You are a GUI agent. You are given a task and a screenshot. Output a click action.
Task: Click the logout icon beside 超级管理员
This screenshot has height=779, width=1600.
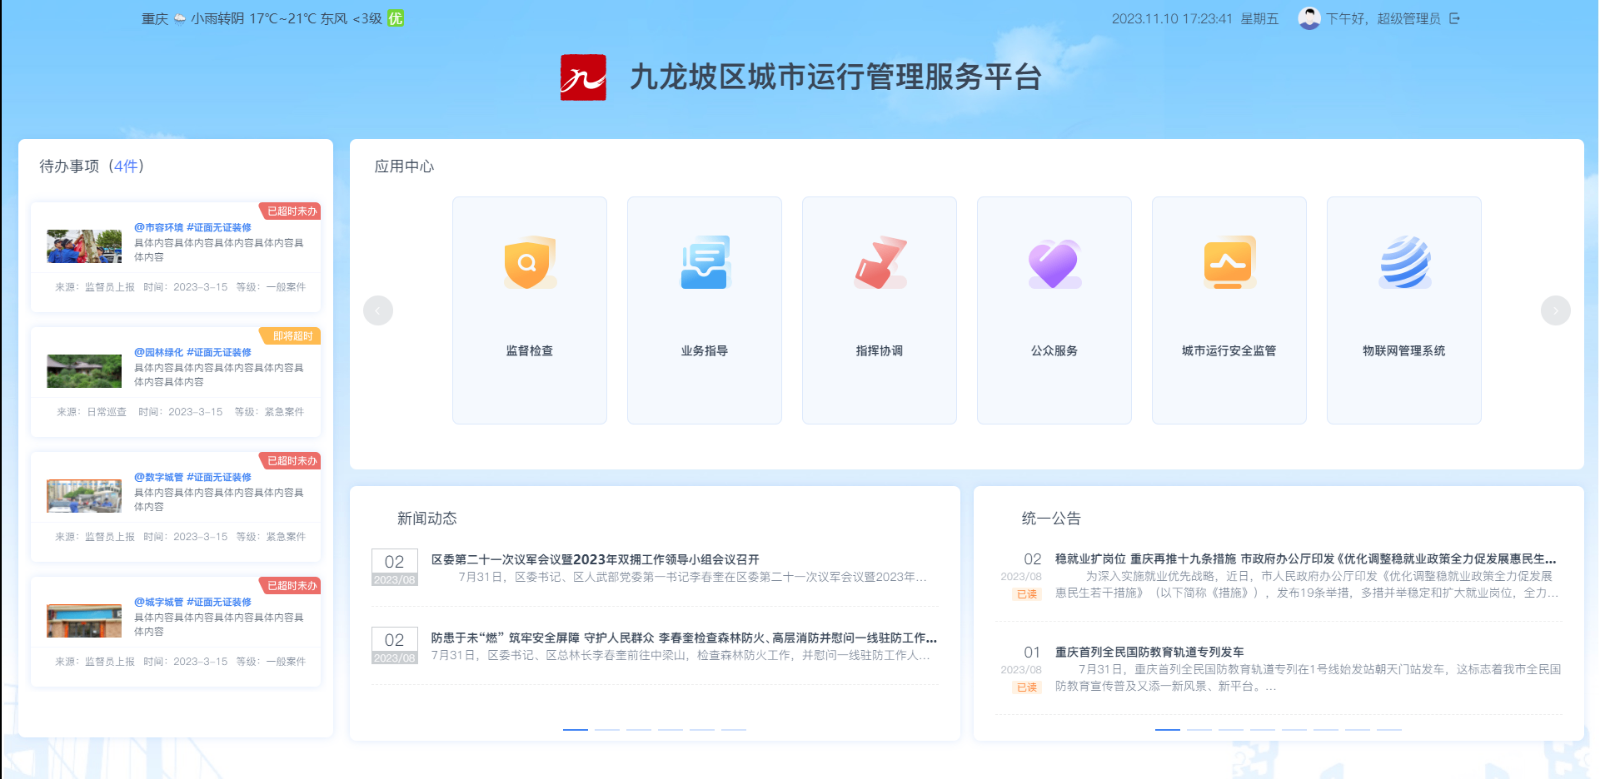pos(1454,18)
